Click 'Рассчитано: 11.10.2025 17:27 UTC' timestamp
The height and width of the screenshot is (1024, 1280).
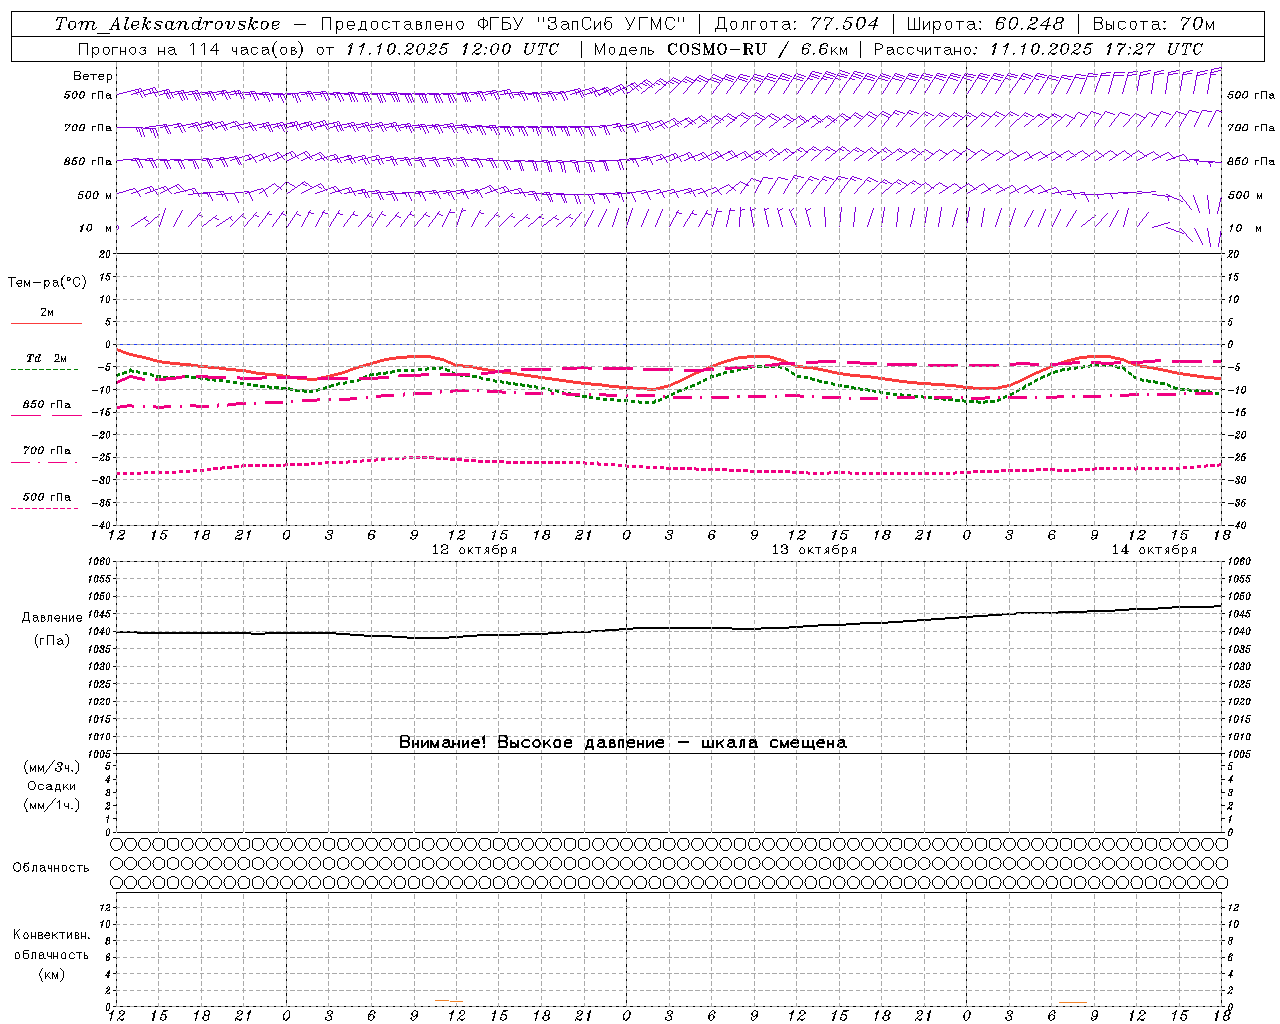click(1038, 49)
